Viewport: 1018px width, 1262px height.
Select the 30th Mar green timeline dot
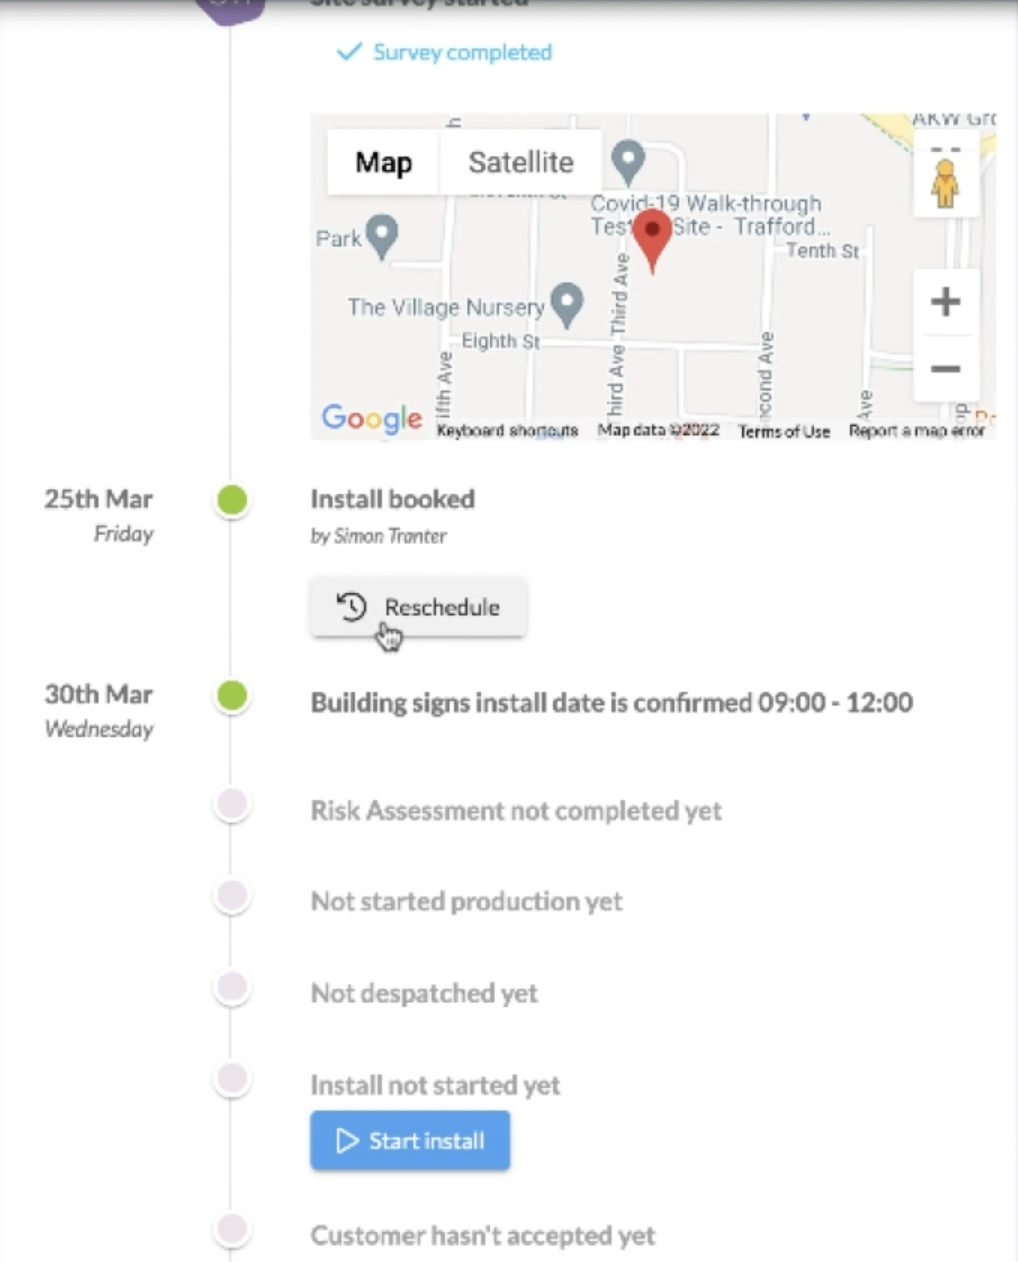pyautogui.click(x=232, y=695)
